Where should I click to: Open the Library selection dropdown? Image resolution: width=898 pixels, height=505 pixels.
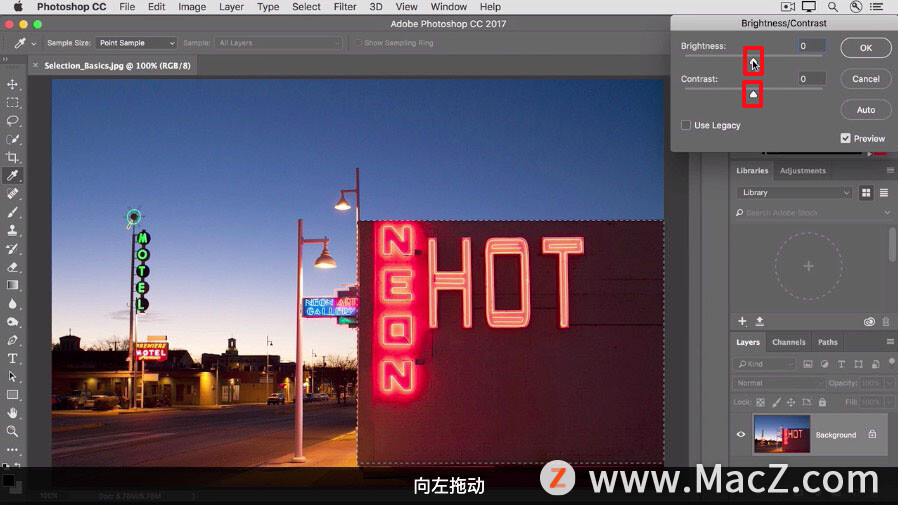(794, 193)
